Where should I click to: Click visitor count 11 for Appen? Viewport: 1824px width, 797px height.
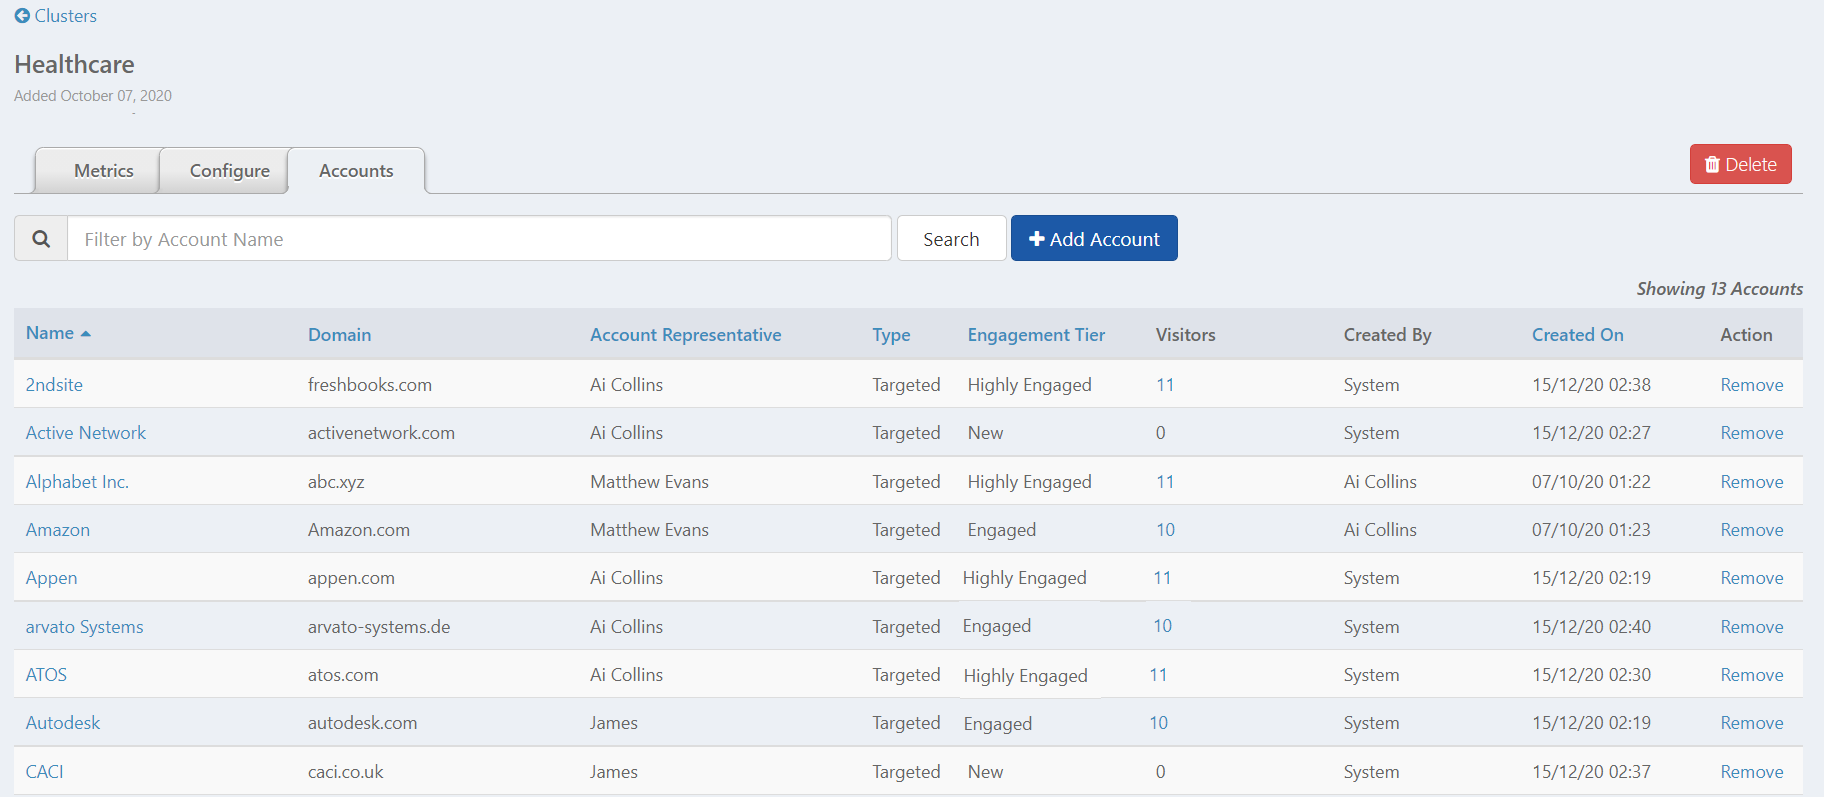[x=1162, y=578]
